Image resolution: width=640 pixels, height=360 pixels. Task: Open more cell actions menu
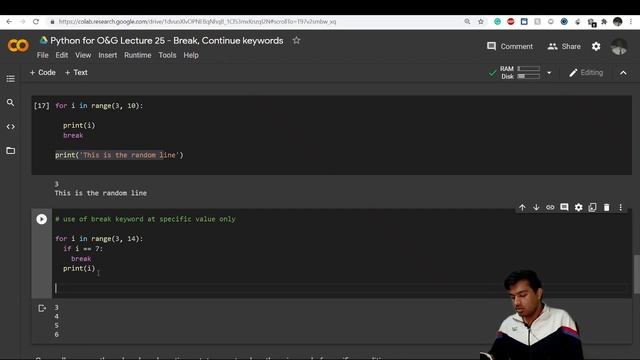(620, 207)
